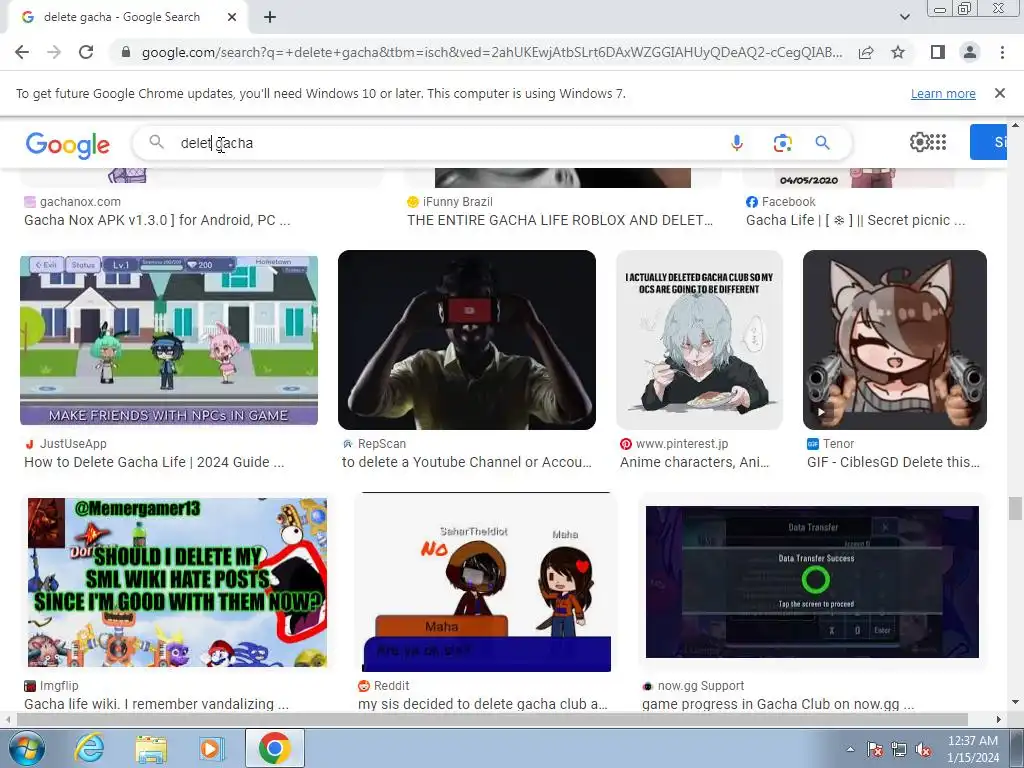
Task: Share this page from the address bar
Action: [866, 52]
